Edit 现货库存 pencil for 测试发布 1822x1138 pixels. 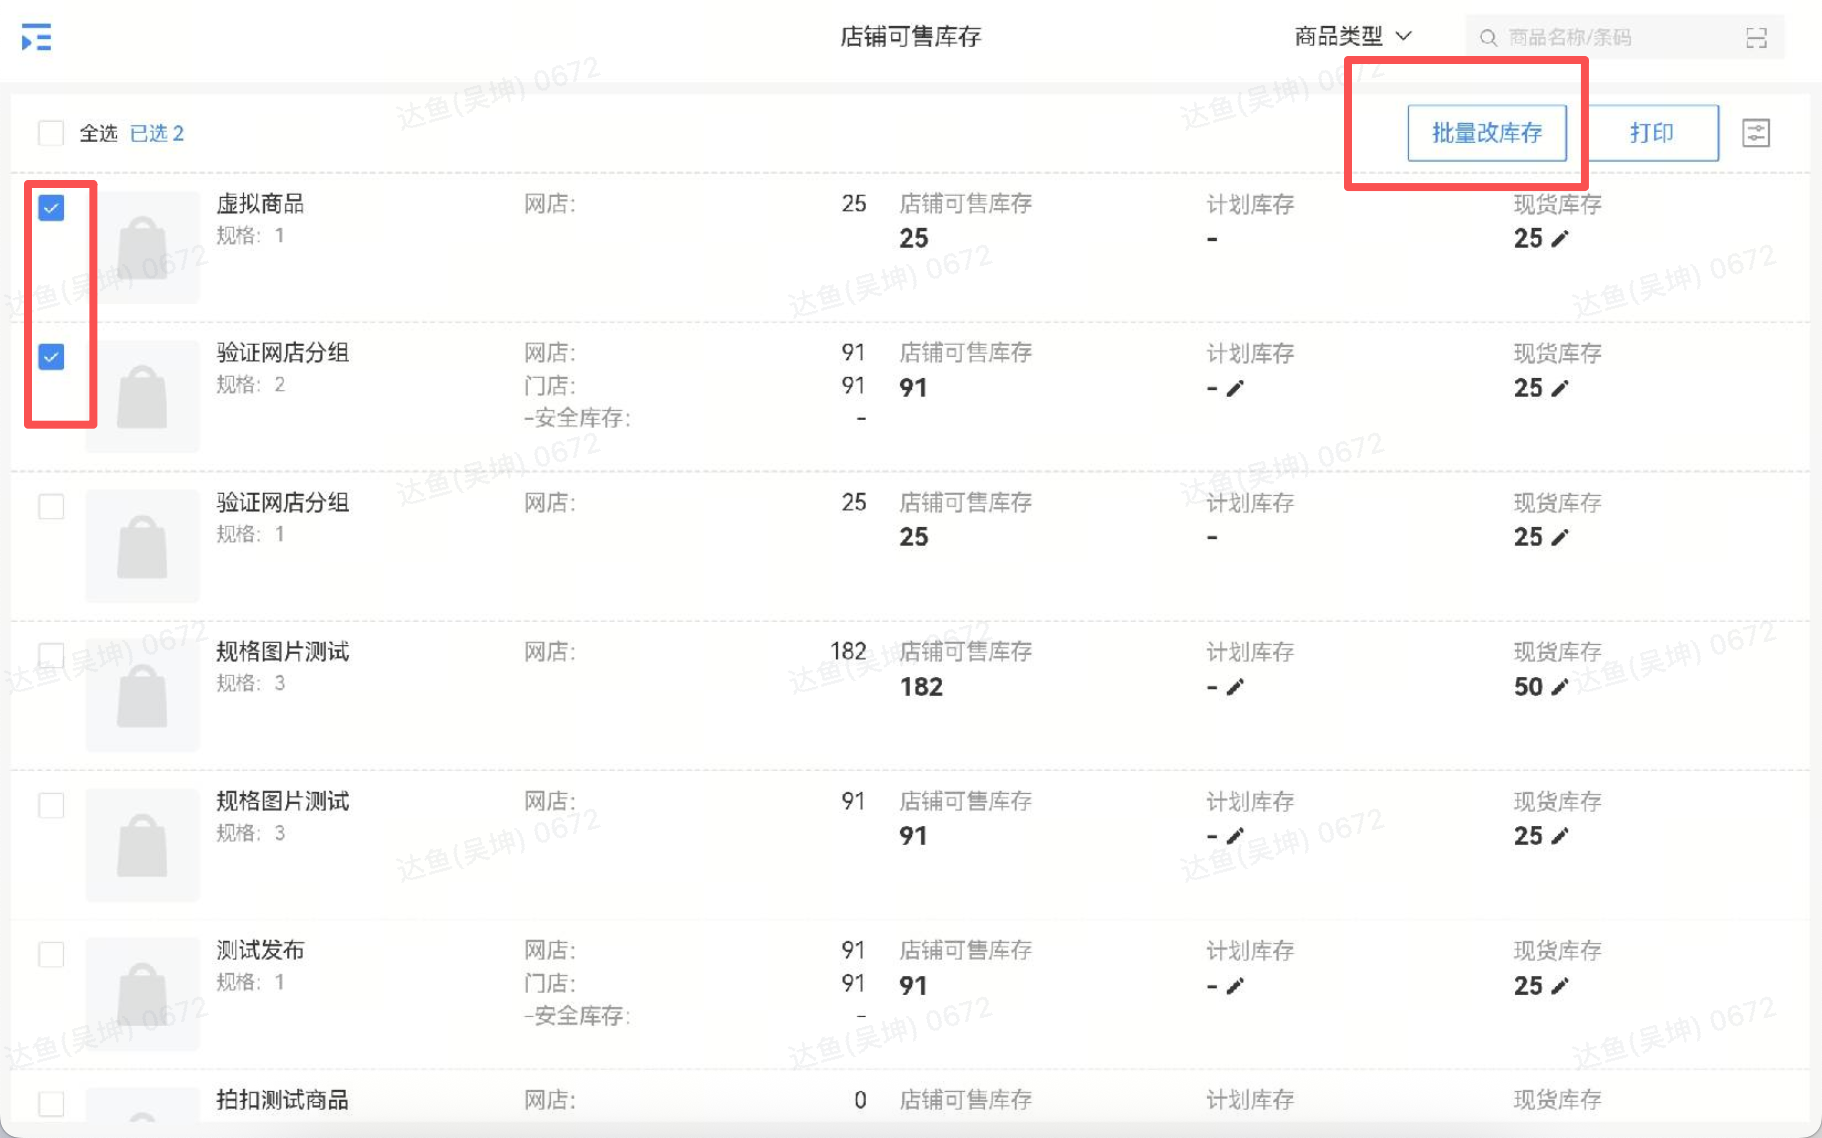[x=1560, y=986]
